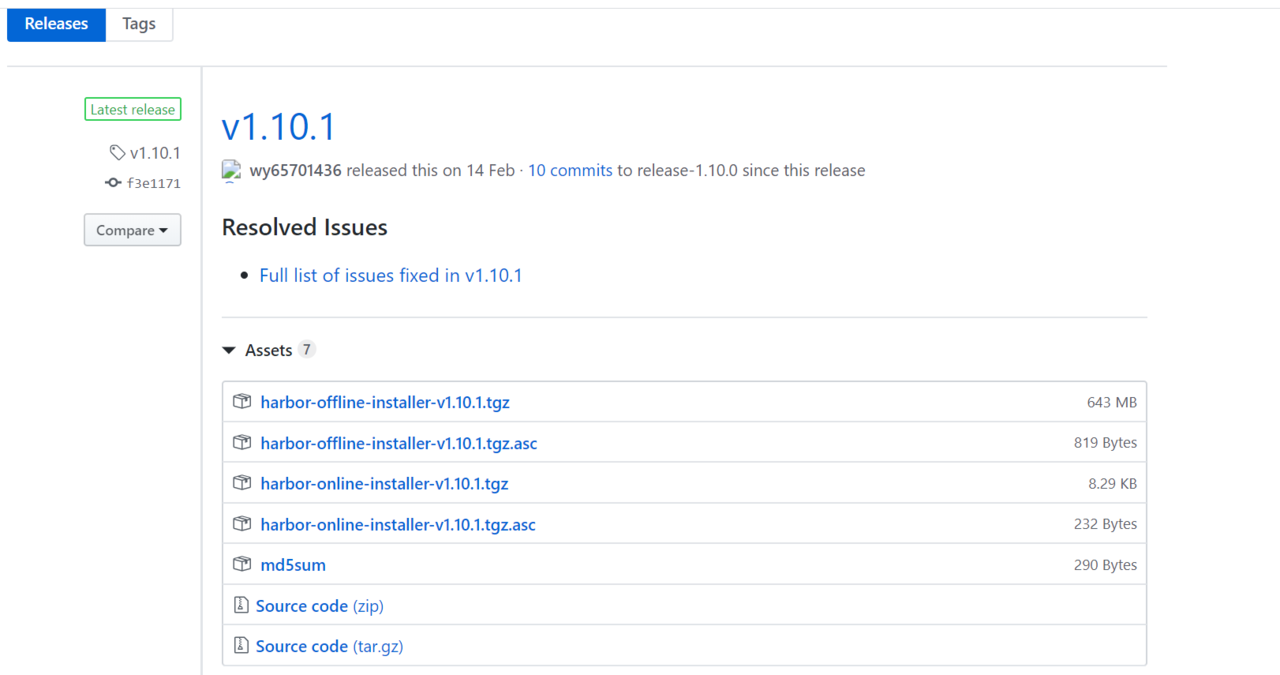
Task: Click the commit icon beside f3e1171
Action: coord(113,183)
